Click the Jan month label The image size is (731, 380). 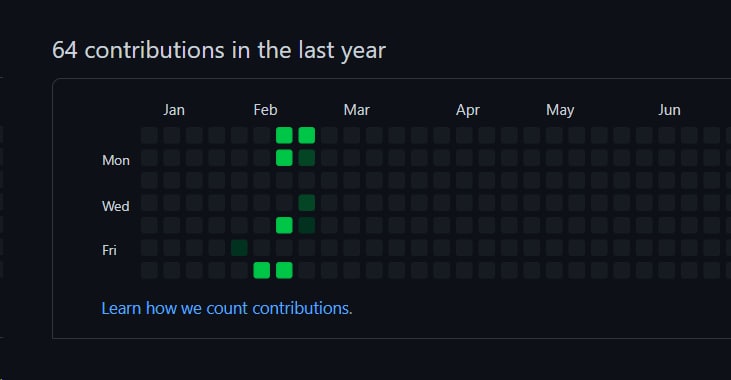click(x=174, y=110)
